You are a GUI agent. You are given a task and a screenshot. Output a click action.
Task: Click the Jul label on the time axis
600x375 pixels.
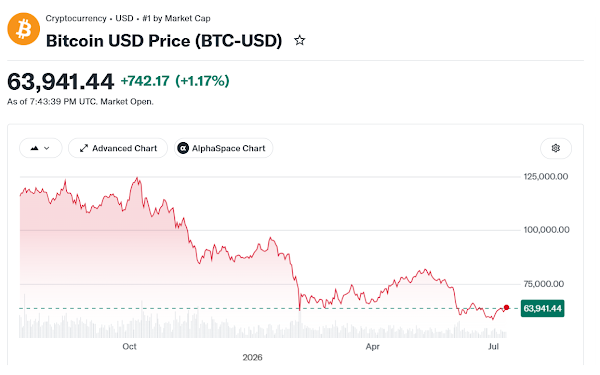coord(493,346)
